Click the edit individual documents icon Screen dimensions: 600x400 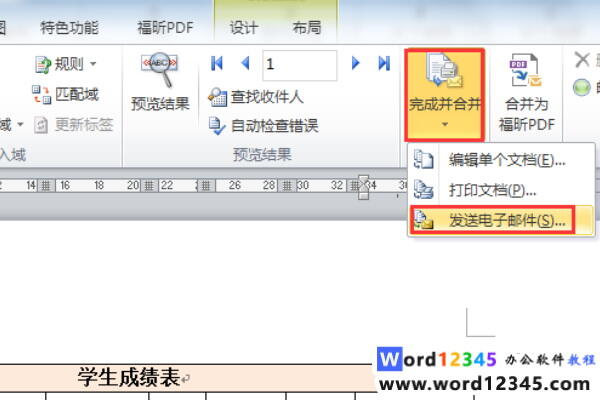pos(423,160)
